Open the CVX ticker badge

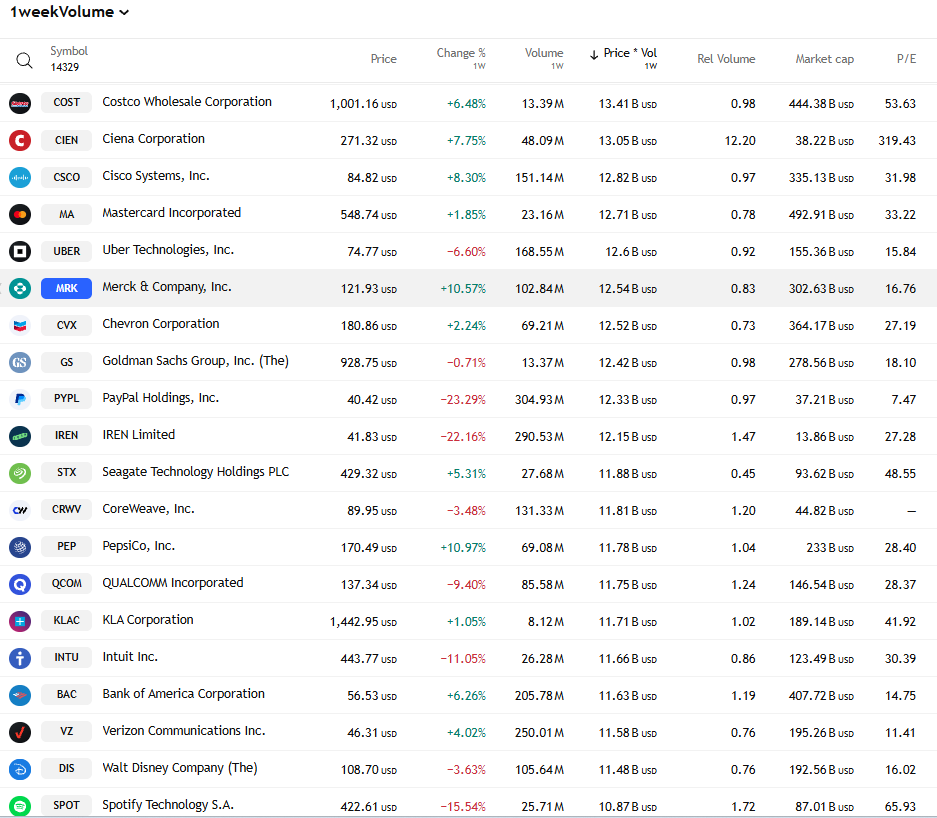[x=66, y=325]
